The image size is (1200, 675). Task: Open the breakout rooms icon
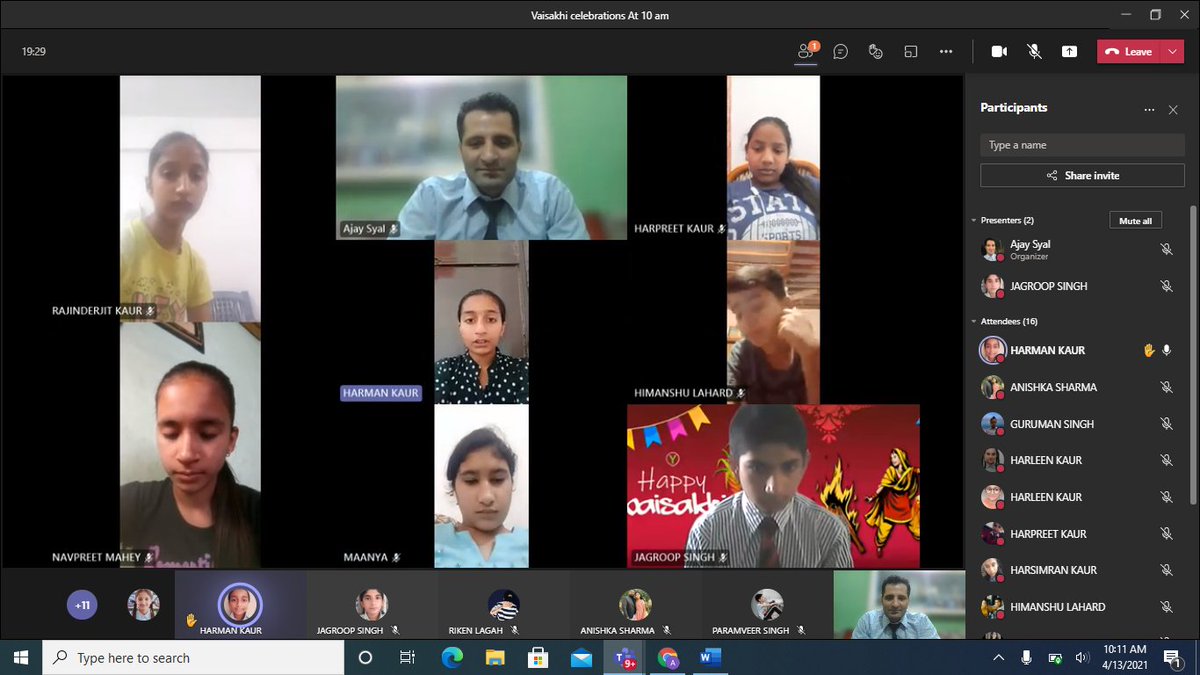click(911, 51)
